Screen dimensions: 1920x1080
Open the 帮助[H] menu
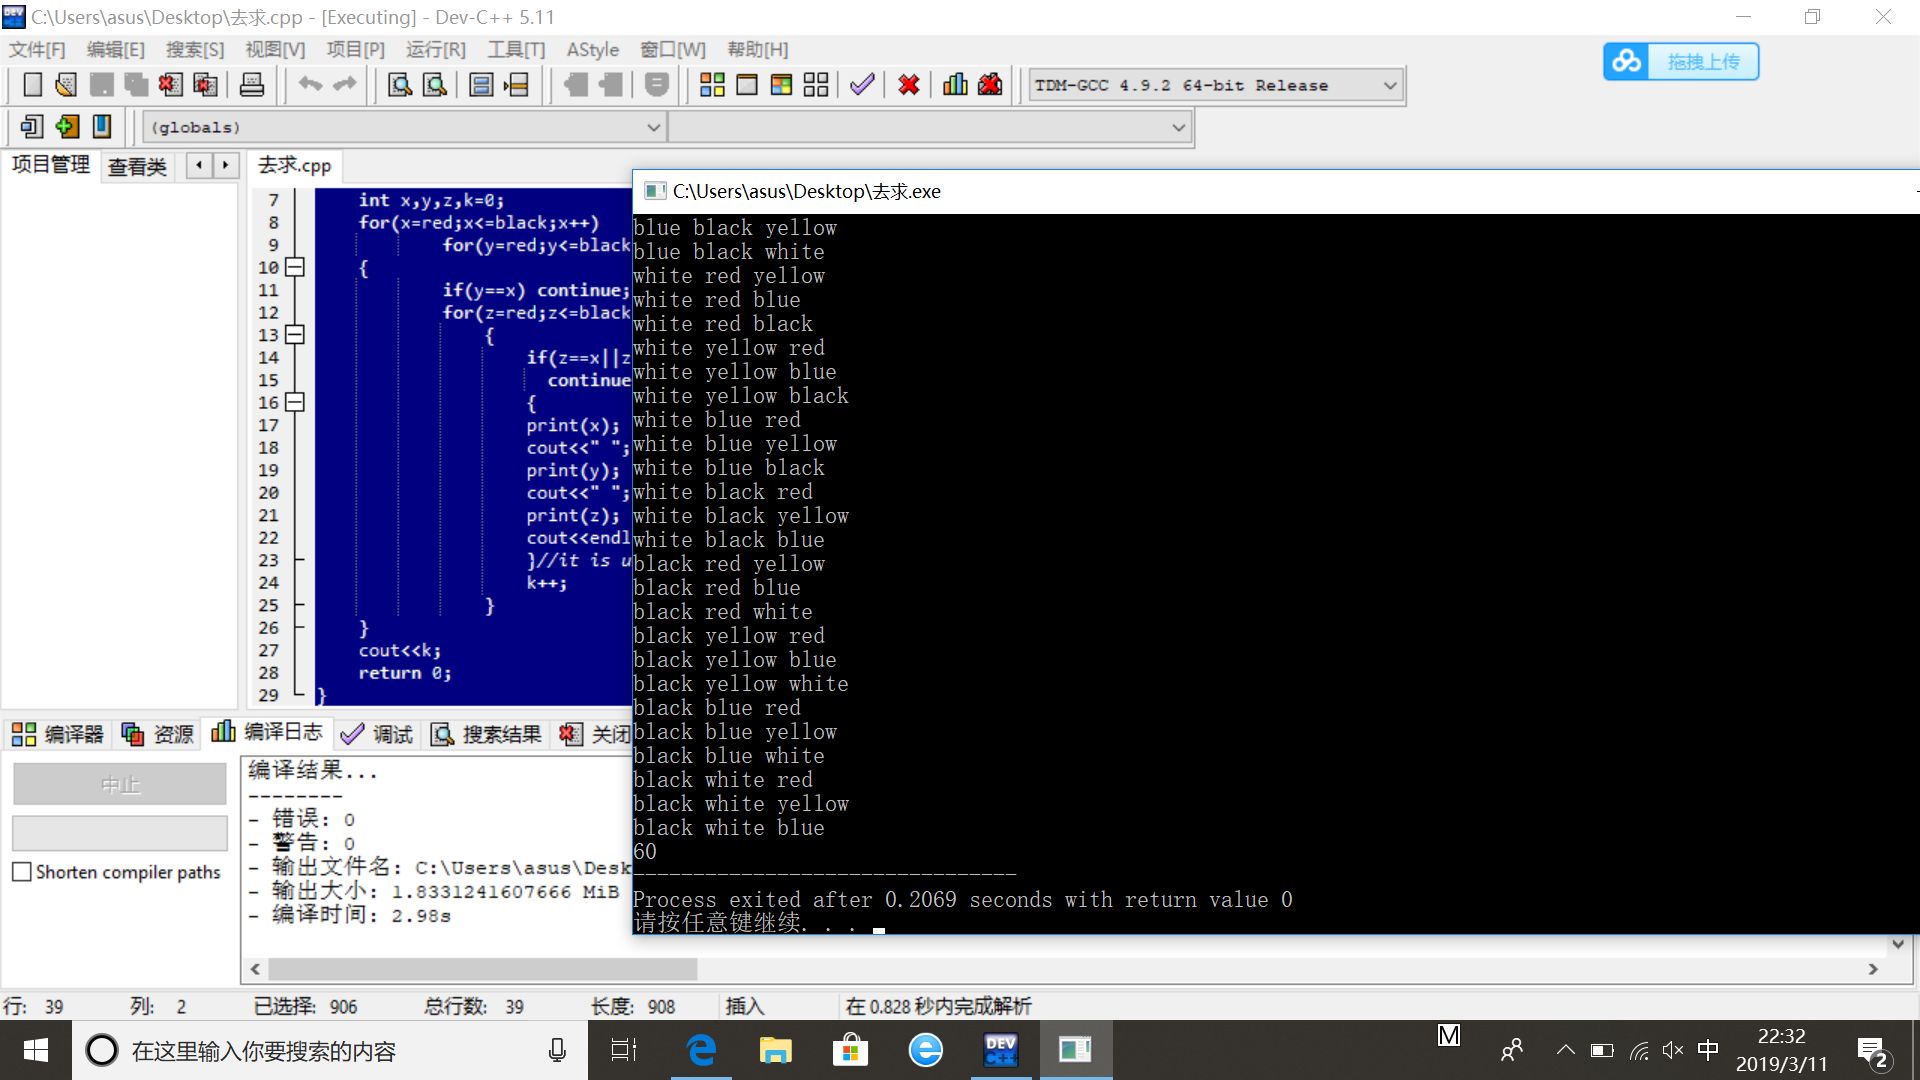(x=757, y=49)
